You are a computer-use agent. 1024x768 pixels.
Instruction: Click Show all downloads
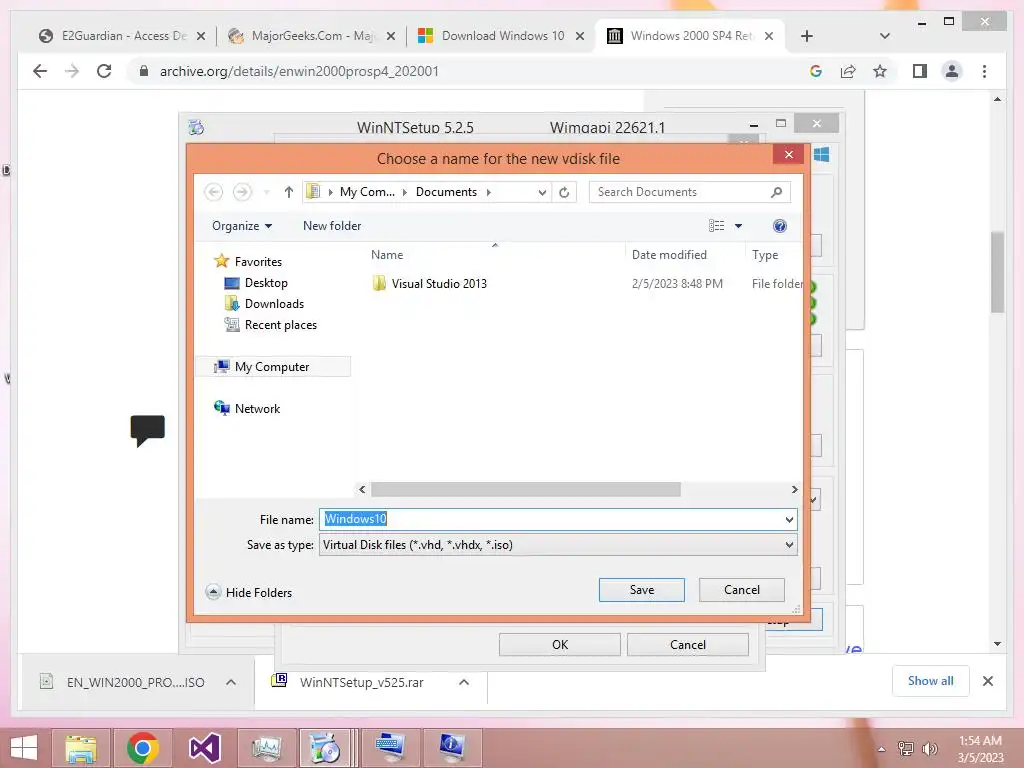[x=930, y=681]
